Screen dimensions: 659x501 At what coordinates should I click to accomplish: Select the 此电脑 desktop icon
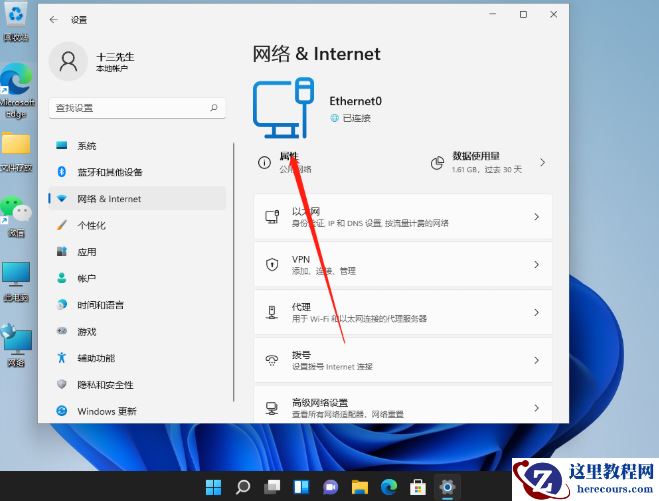coord(16,282)
